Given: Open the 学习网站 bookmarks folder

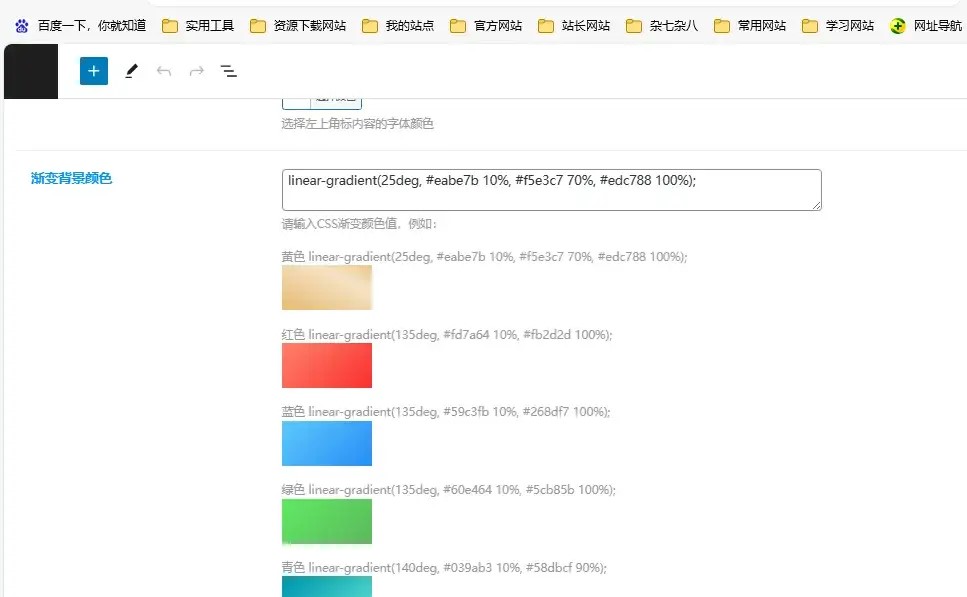Looking at the screenshot, I should 838,25.
